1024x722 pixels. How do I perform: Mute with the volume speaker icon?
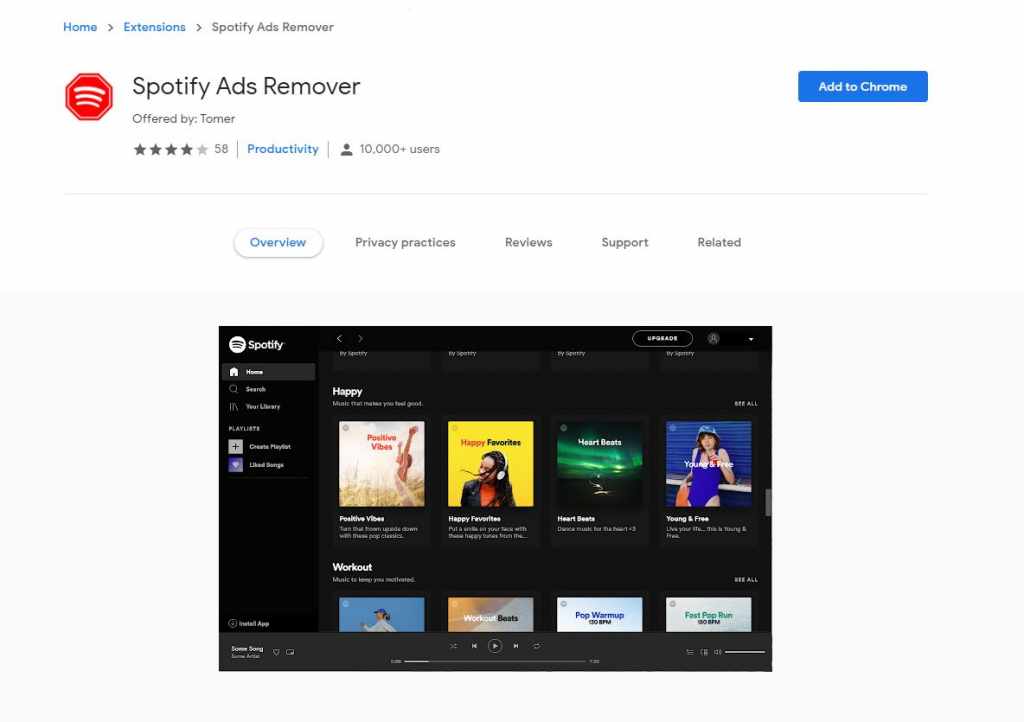718,651
